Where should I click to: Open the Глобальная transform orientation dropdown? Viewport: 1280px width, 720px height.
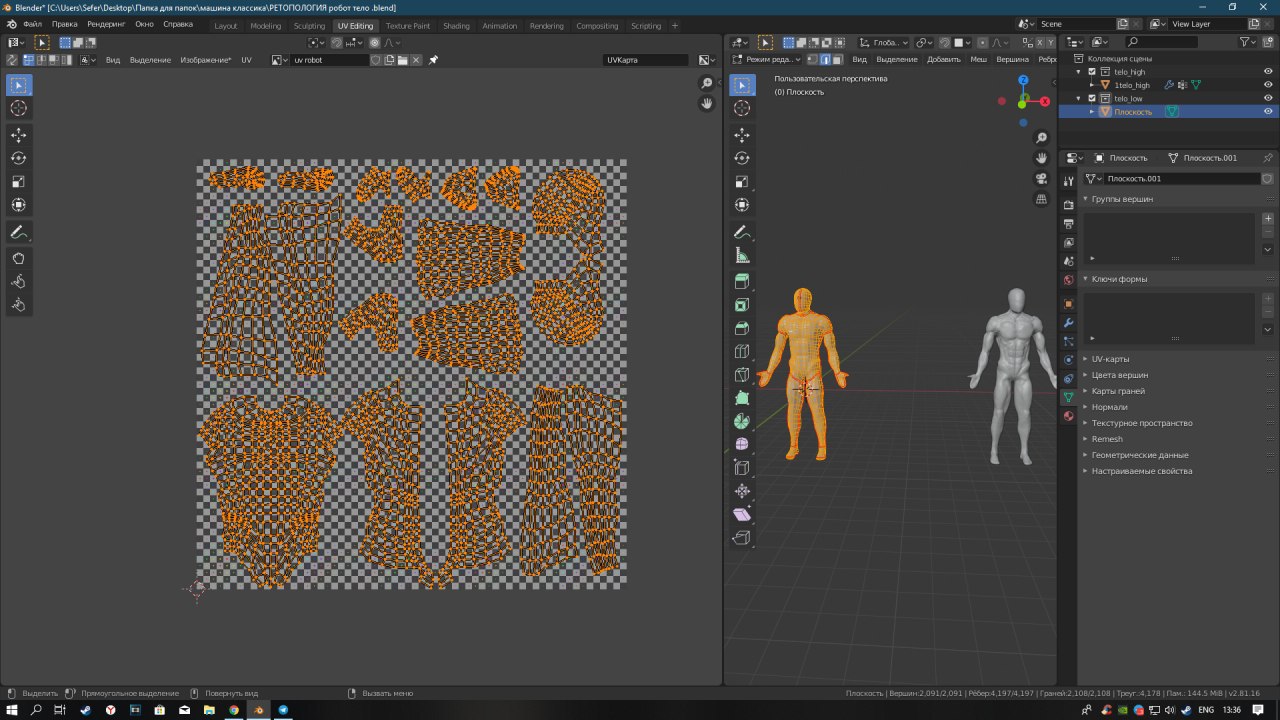click(884, 43)
